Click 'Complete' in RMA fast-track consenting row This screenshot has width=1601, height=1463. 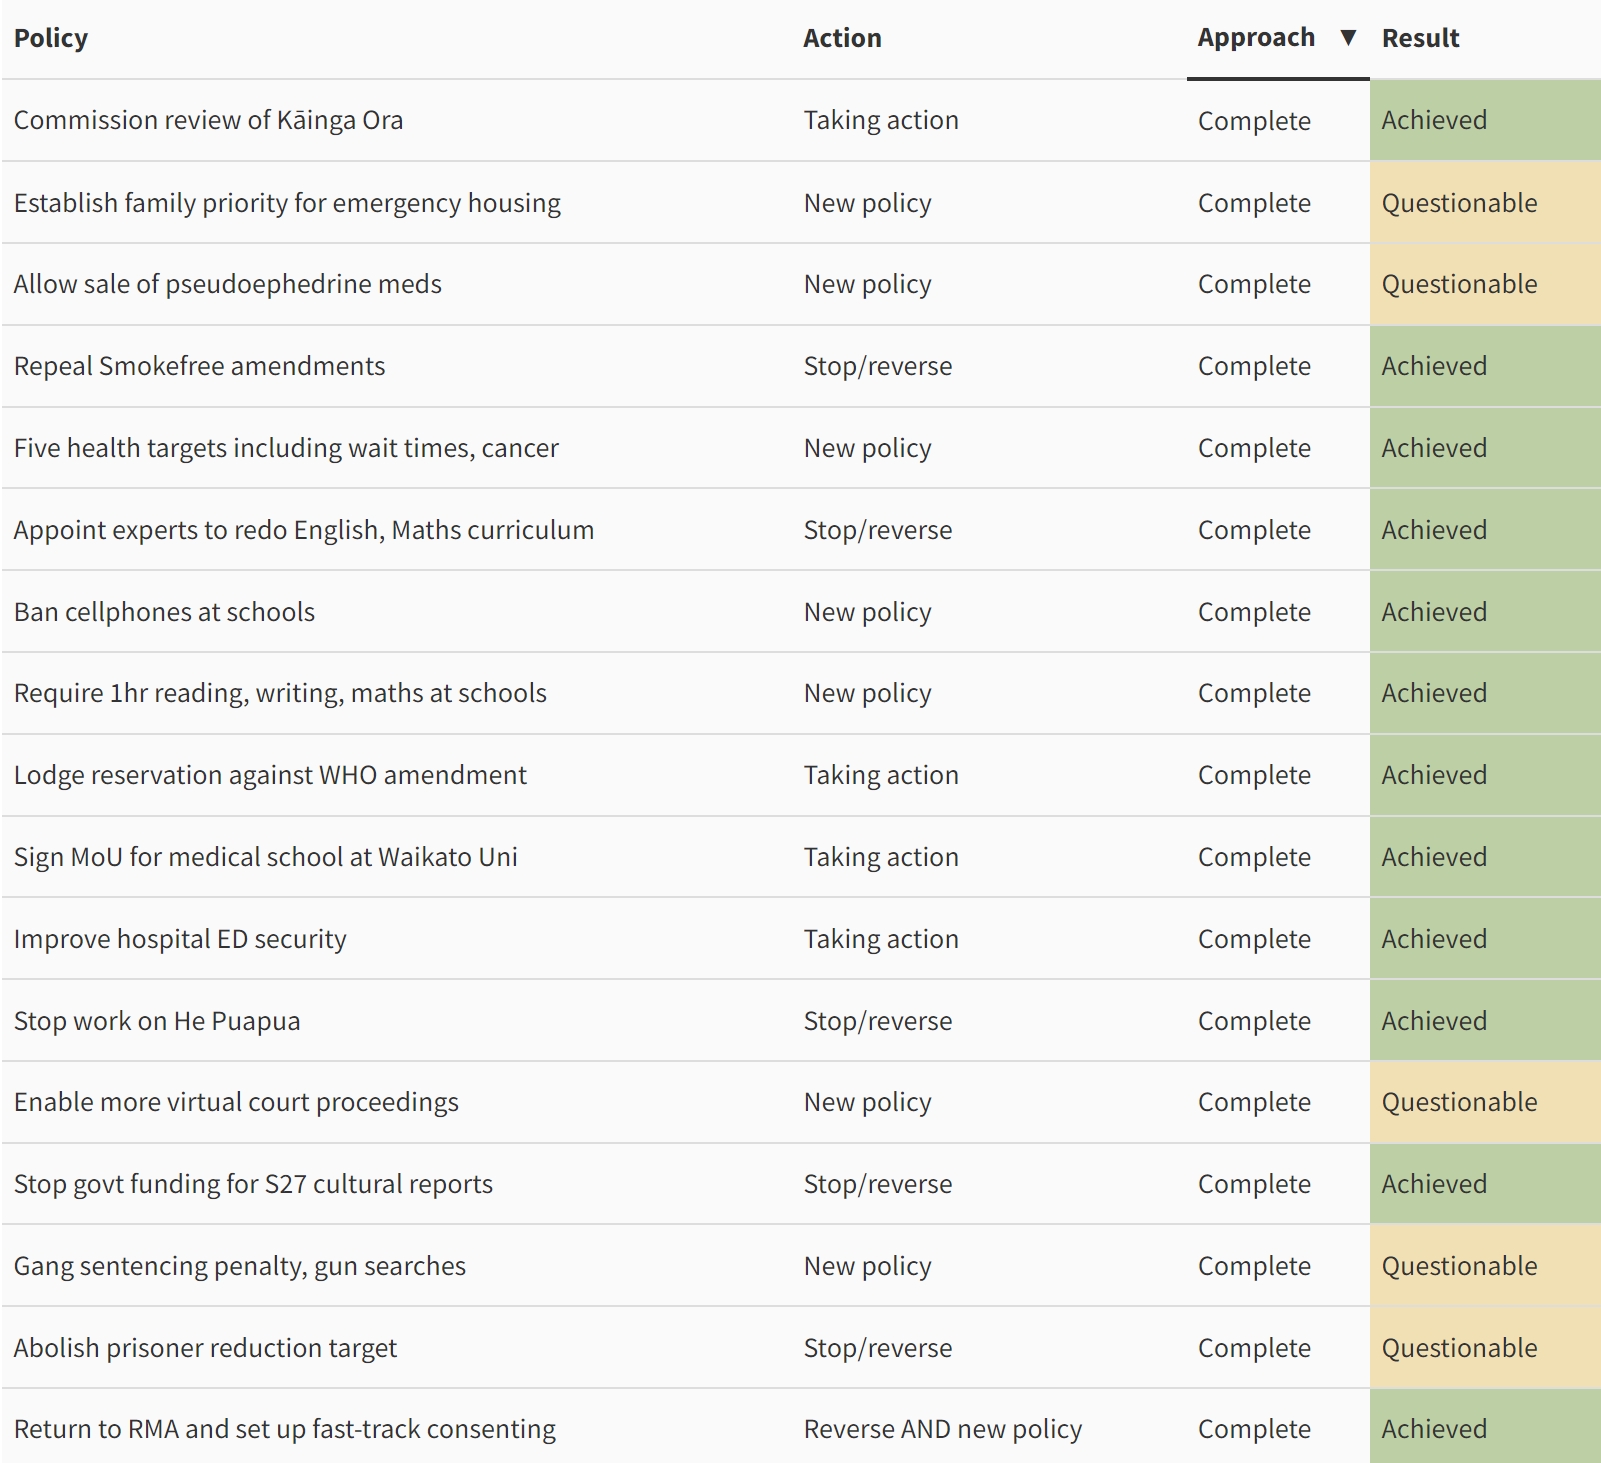1254,1429
